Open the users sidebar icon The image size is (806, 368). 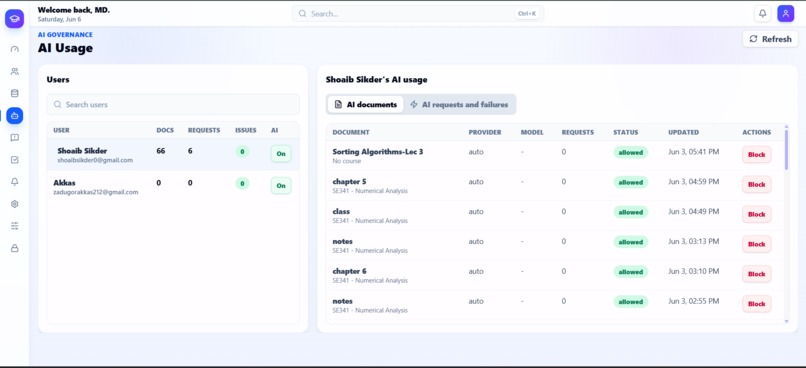pyautogui.click(x=14, y=71)
